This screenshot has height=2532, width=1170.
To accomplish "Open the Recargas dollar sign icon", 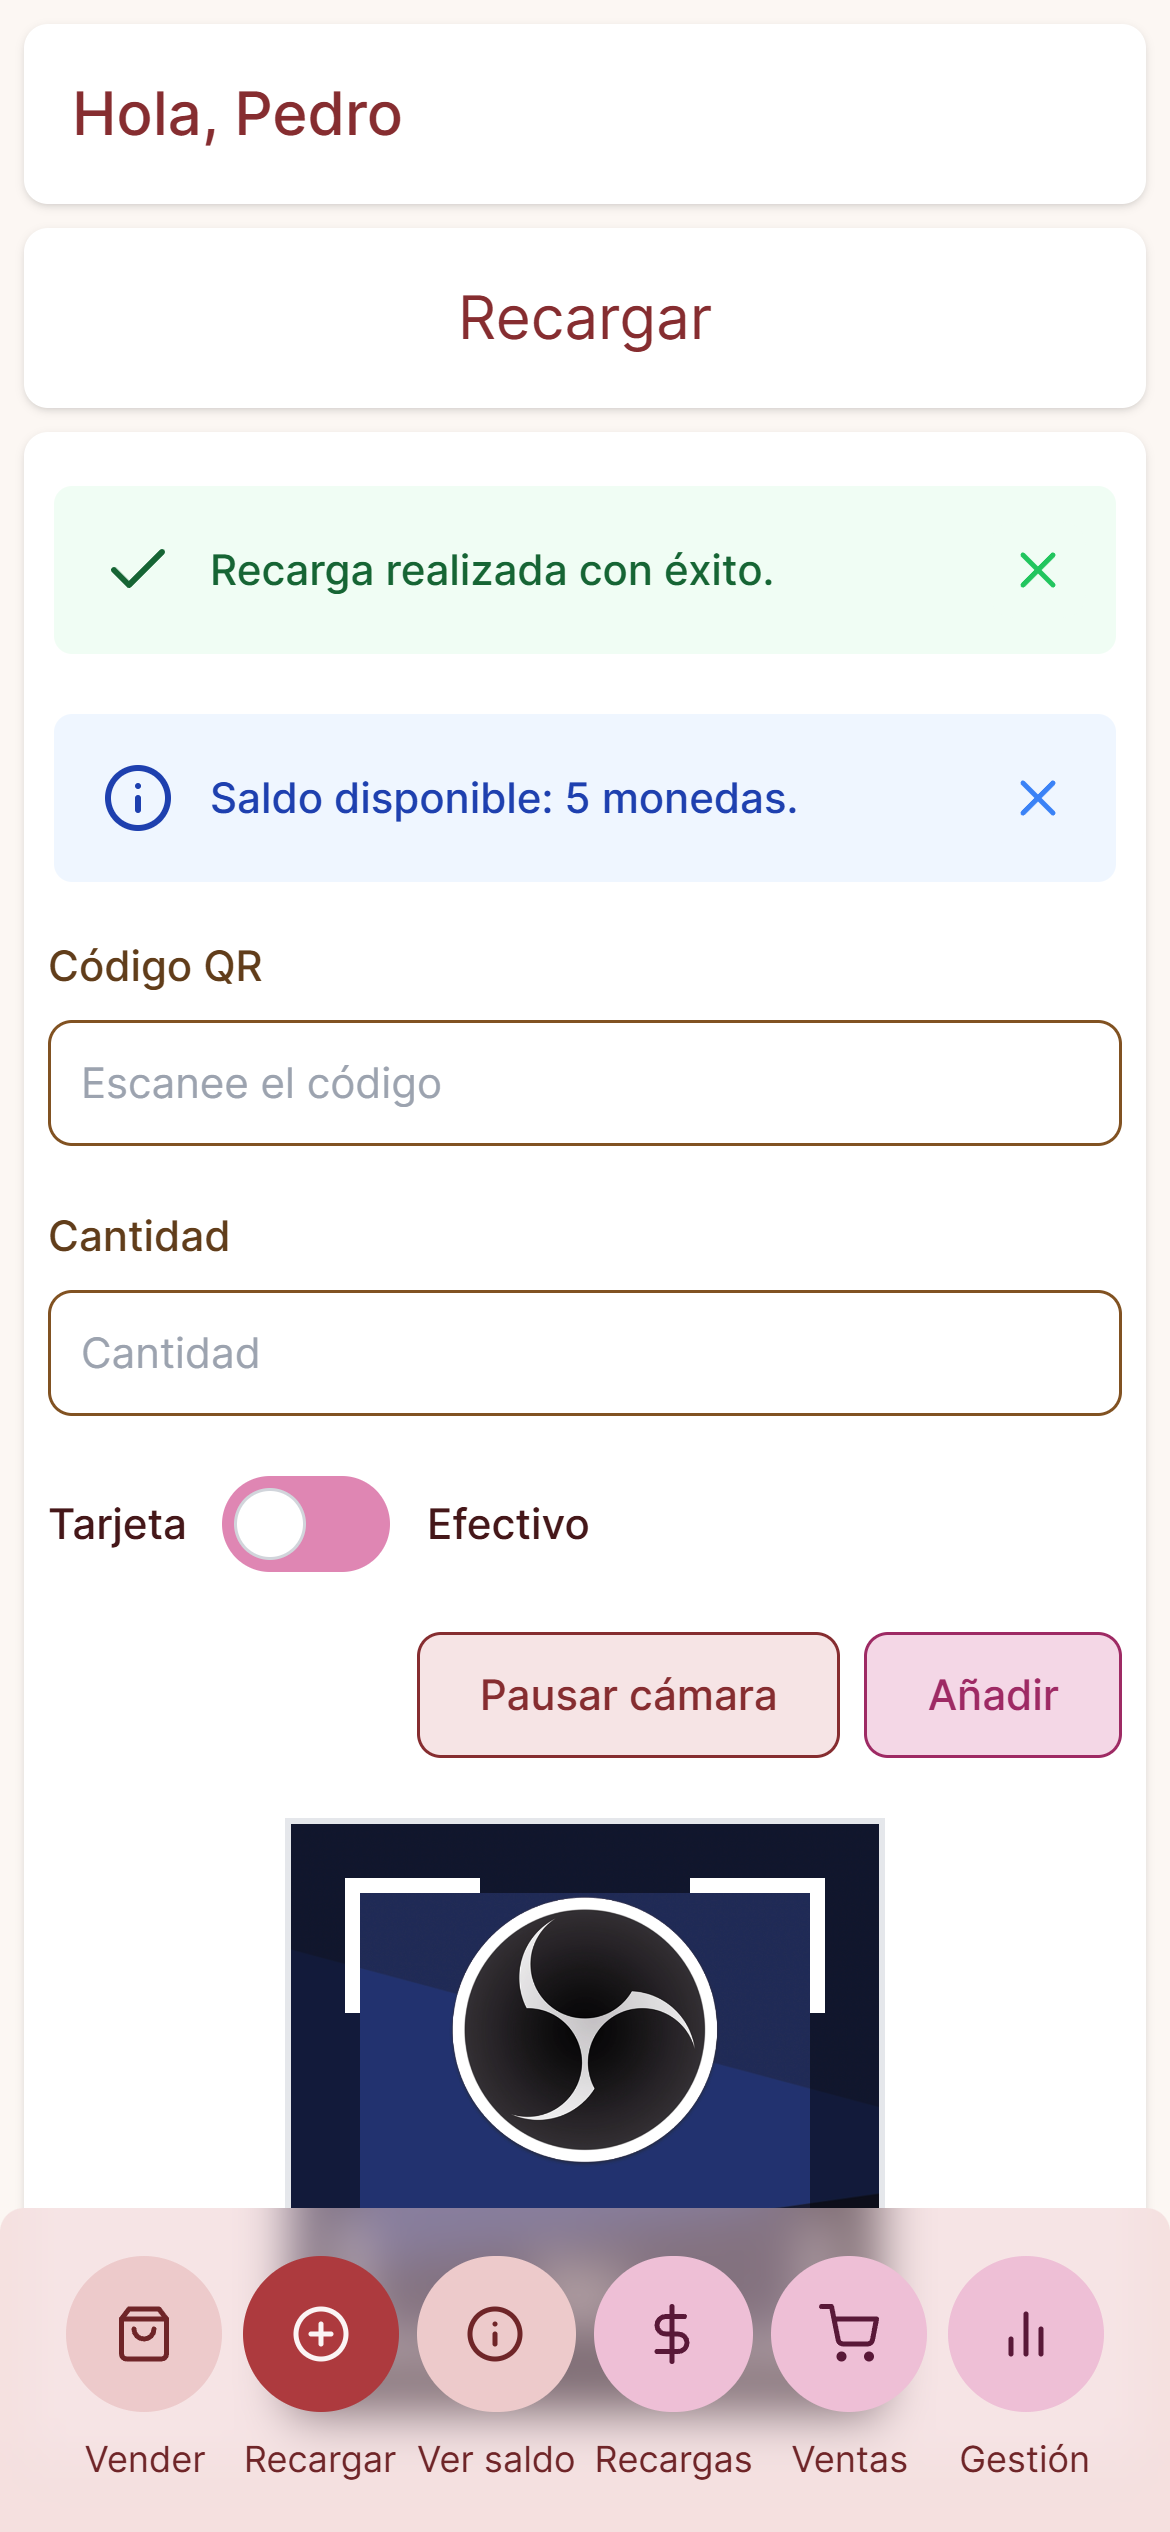I will (x=673, y=2333).
